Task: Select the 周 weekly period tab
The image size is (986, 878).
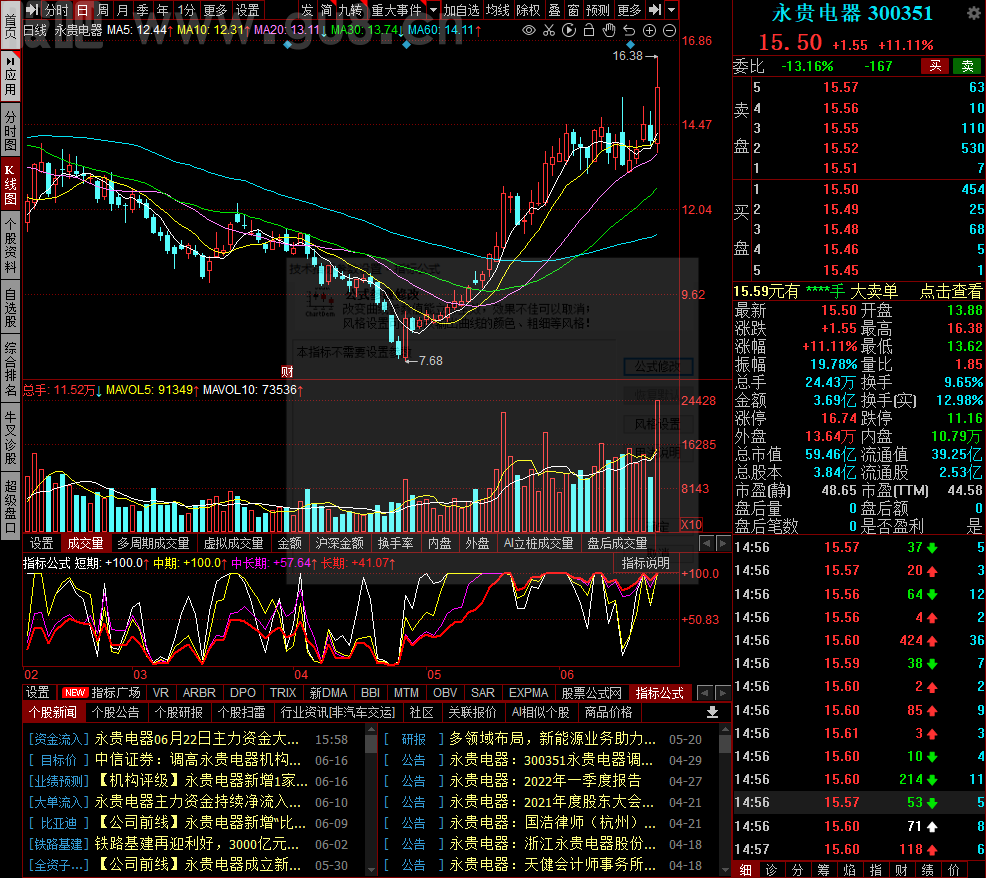Action: (x=103, y=10)
